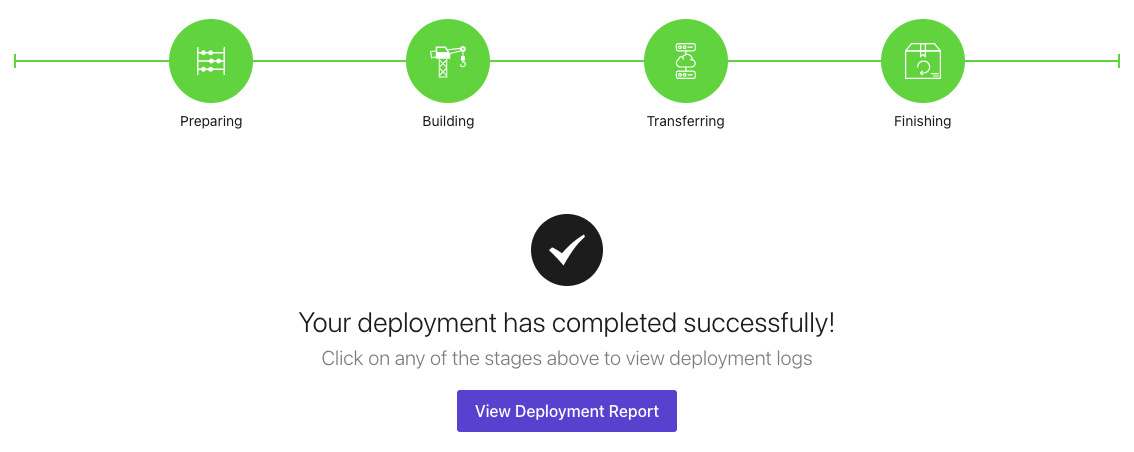Viewport: 1134px width, 452px height.
Task: Open the Preparing stage abacus icon
Action: click(x=211, y=61)
